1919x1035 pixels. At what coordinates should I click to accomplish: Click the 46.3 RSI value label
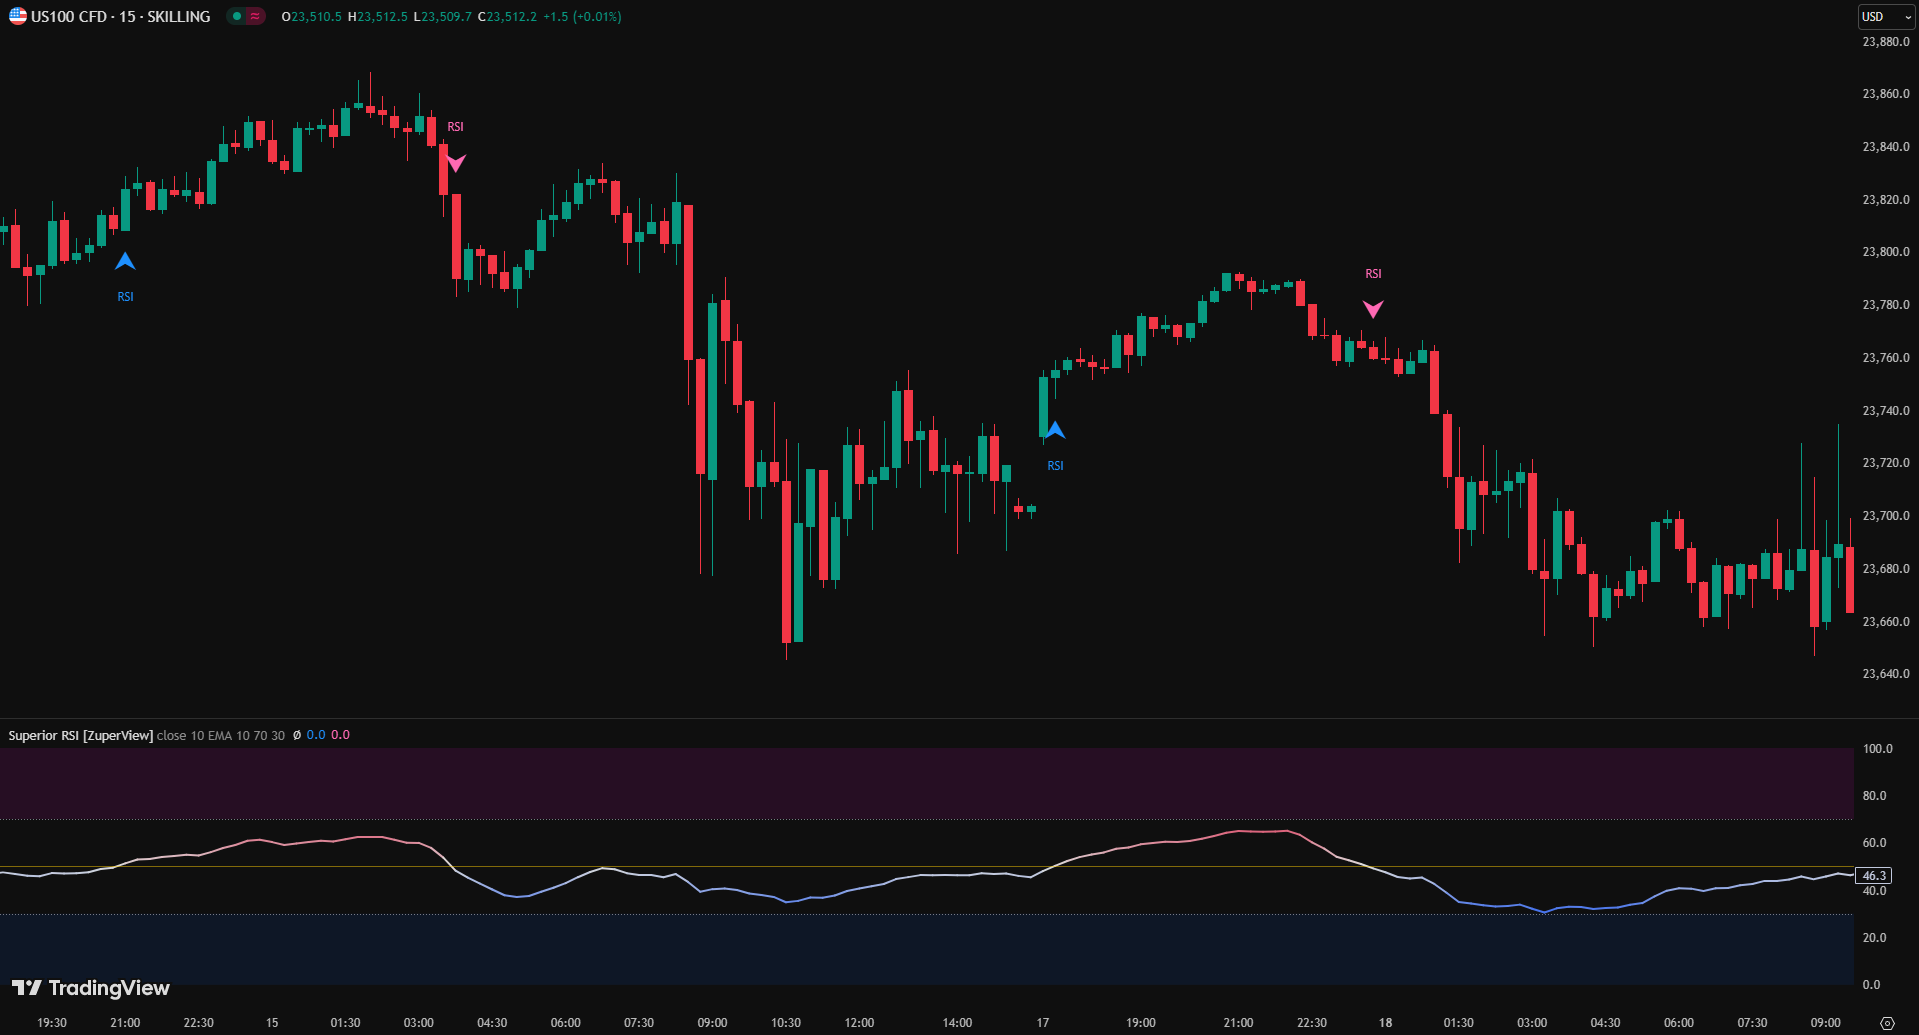point(1873,875)
